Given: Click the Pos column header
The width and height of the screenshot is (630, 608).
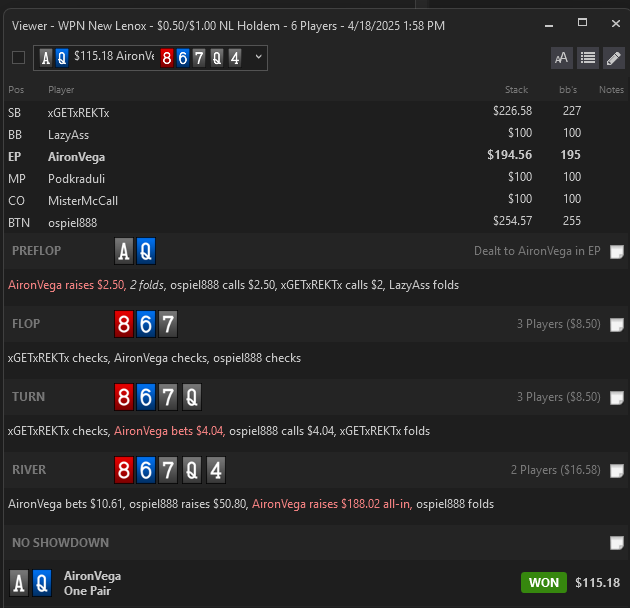Looking at the screenshot, I should pyautogui.click(x=16, y=90).
